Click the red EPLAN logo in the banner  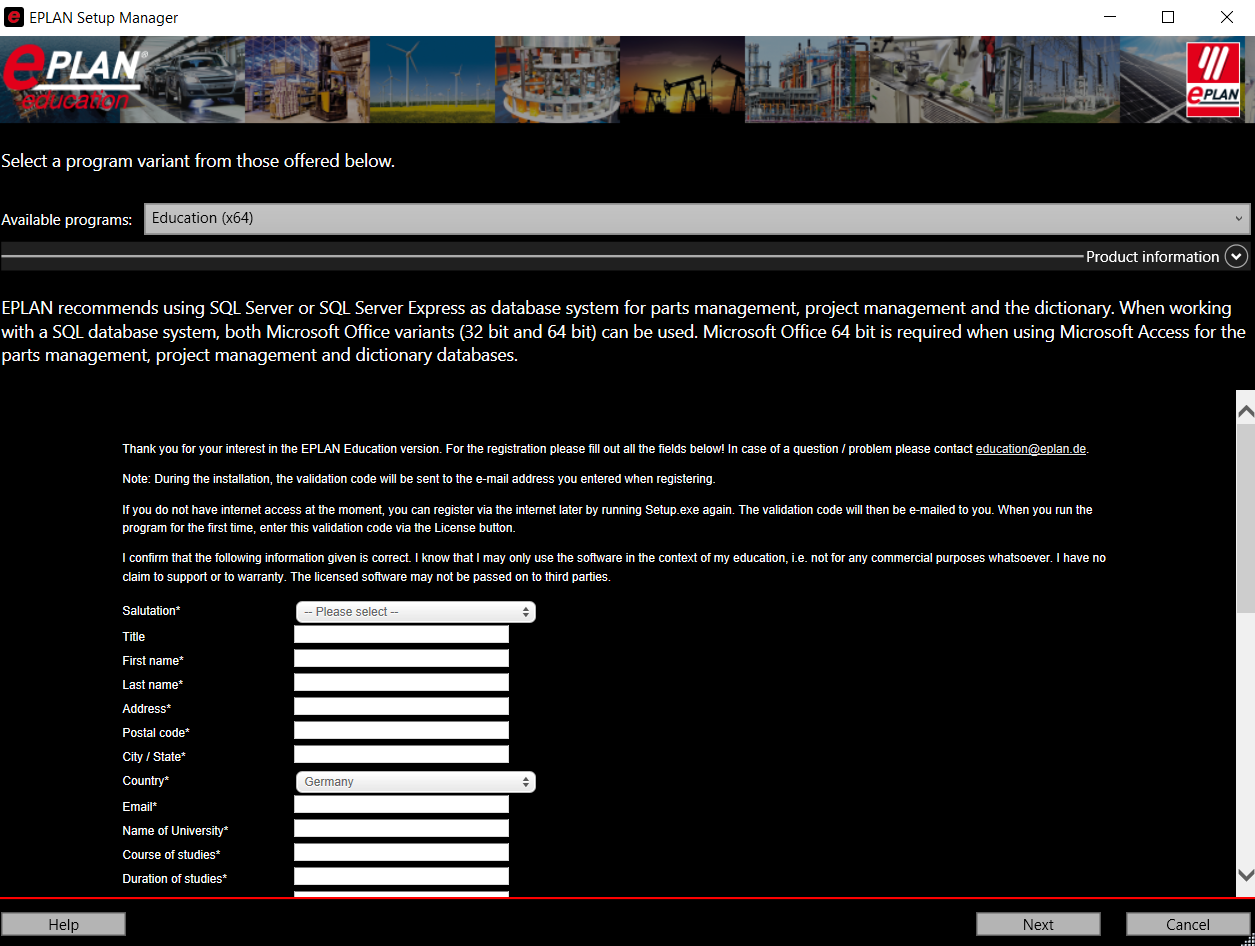1213,80
